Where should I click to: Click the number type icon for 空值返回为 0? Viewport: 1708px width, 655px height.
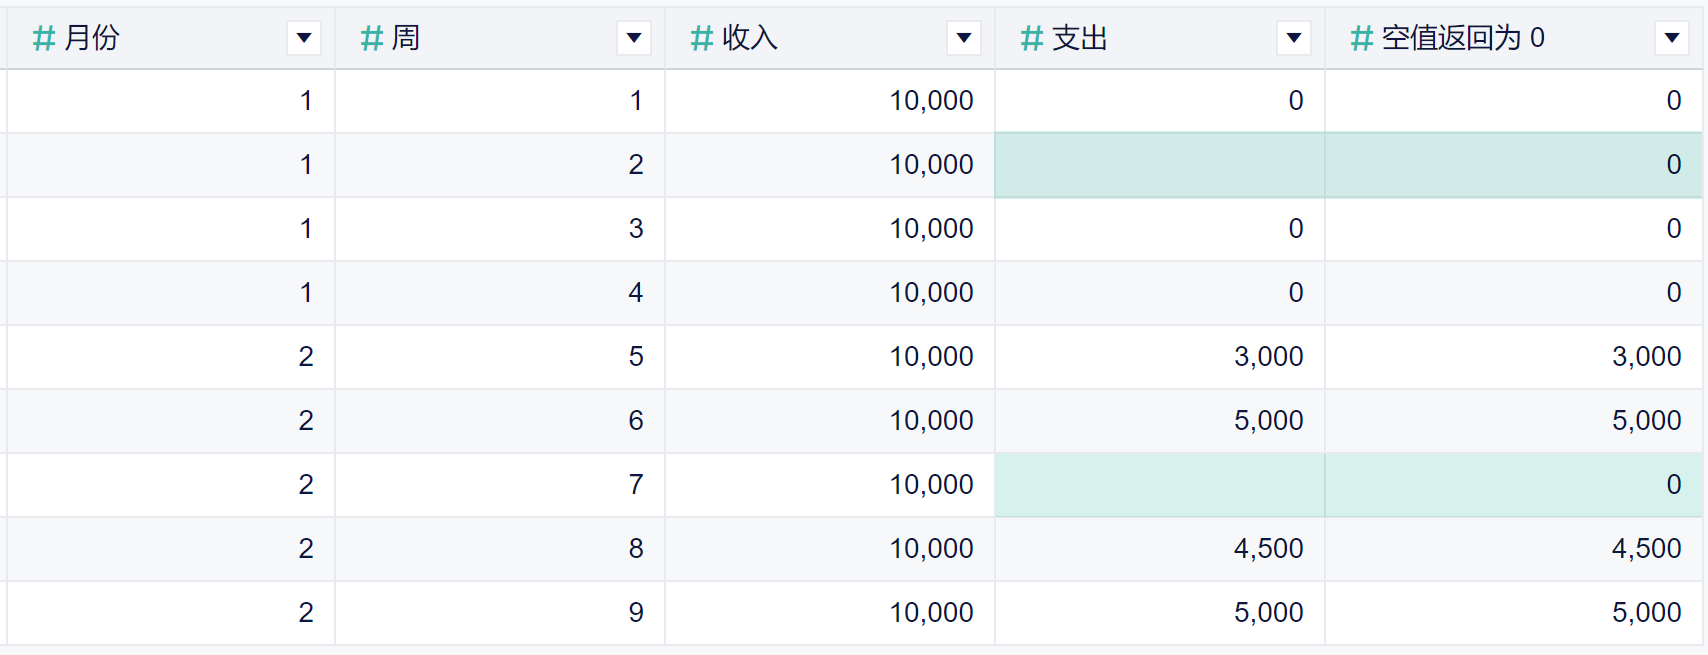1361,38
